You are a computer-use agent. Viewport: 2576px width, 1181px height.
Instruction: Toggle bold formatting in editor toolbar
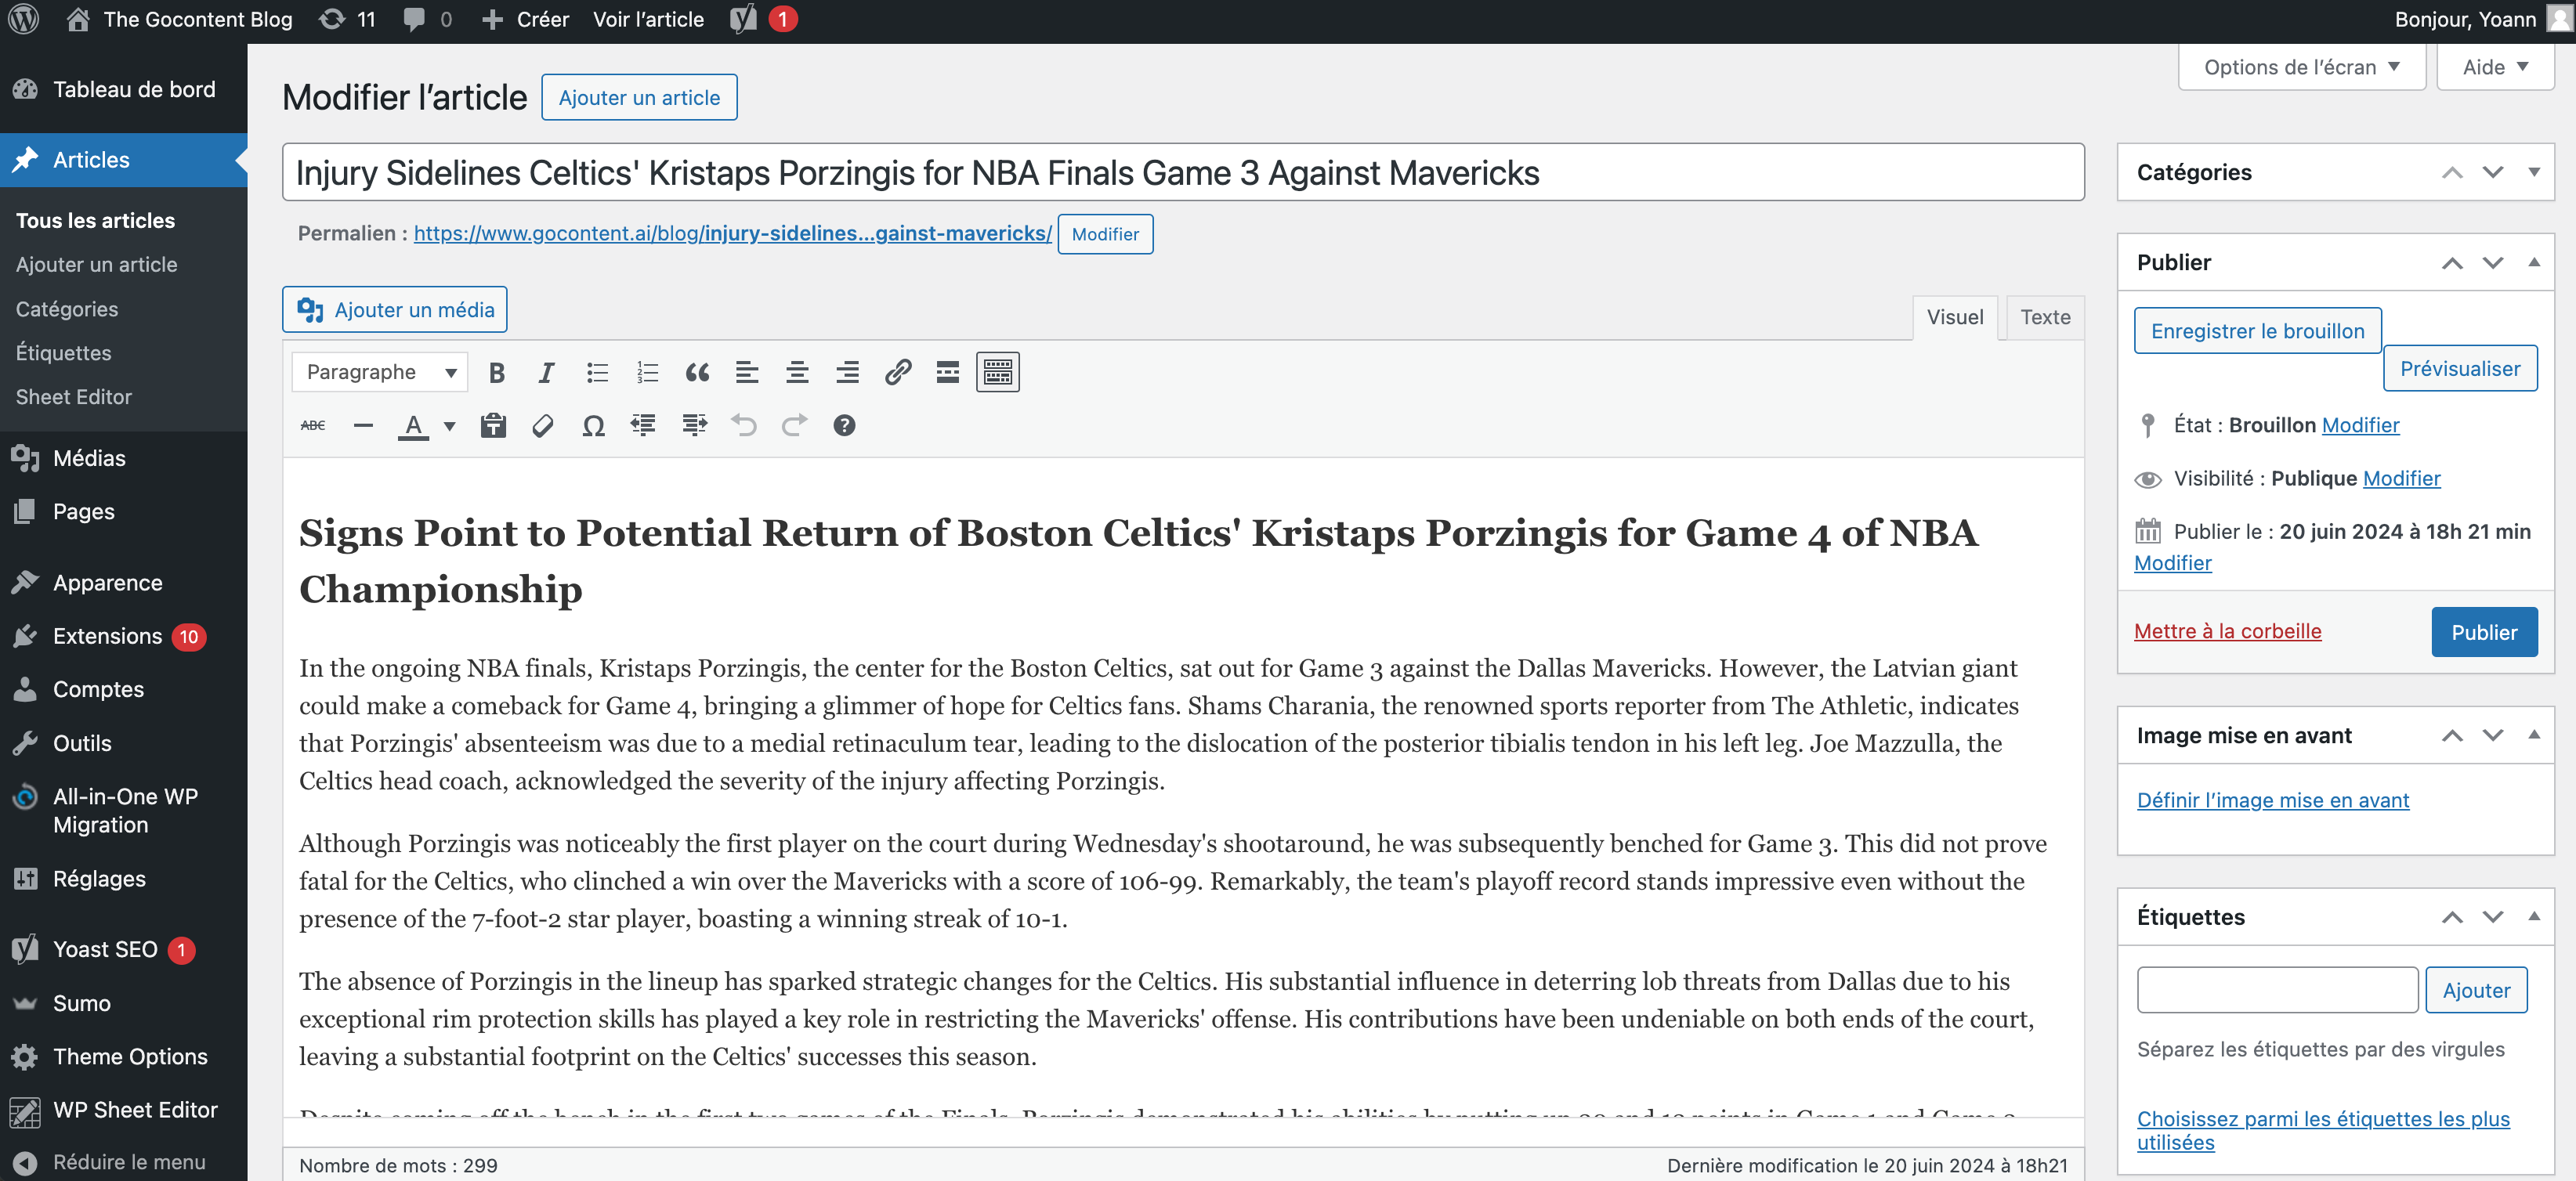pyautogui.click(x=496, y=373)
